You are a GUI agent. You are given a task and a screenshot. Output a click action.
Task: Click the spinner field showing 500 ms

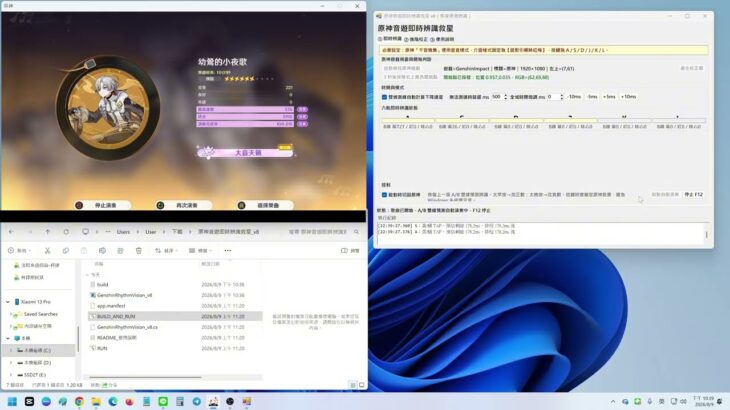click(x=499, y=97)
